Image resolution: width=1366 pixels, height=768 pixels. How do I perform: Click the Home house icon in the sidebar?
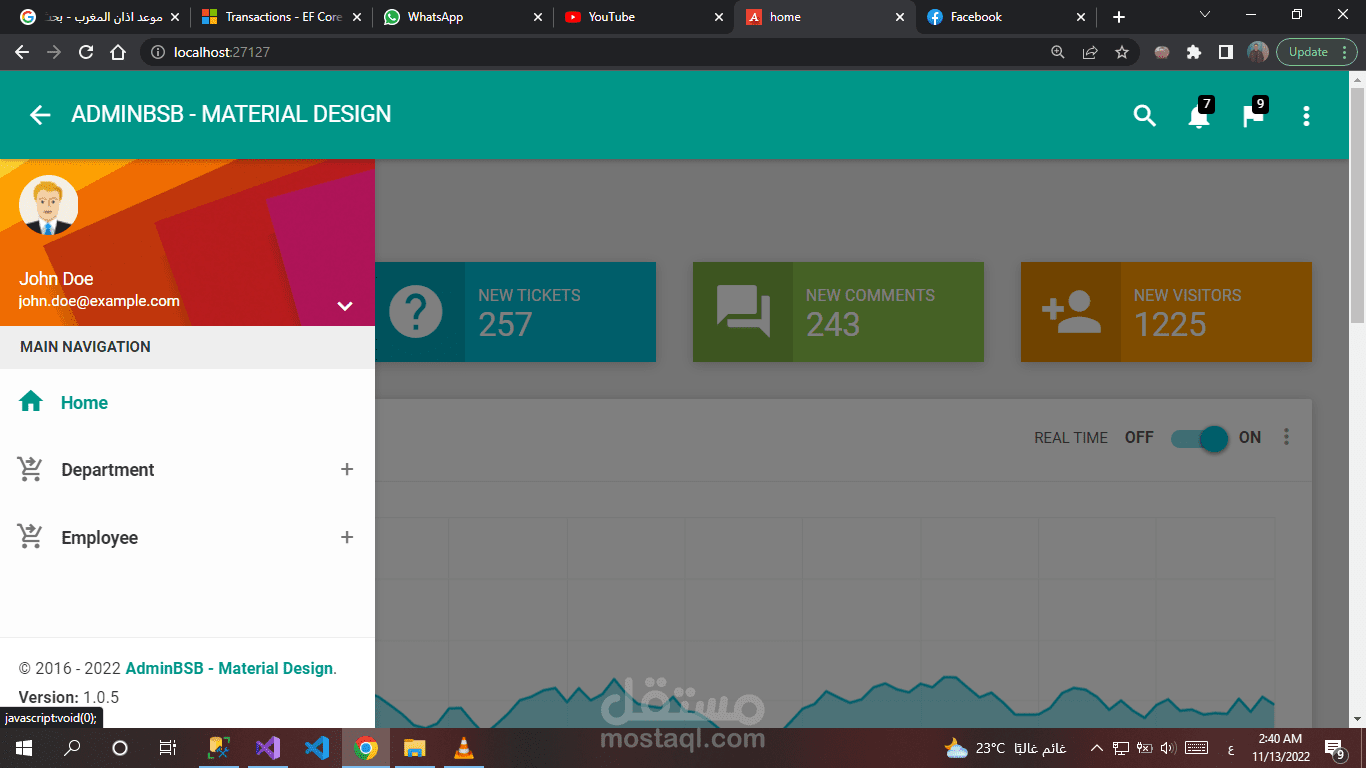[x=31, y=402]
